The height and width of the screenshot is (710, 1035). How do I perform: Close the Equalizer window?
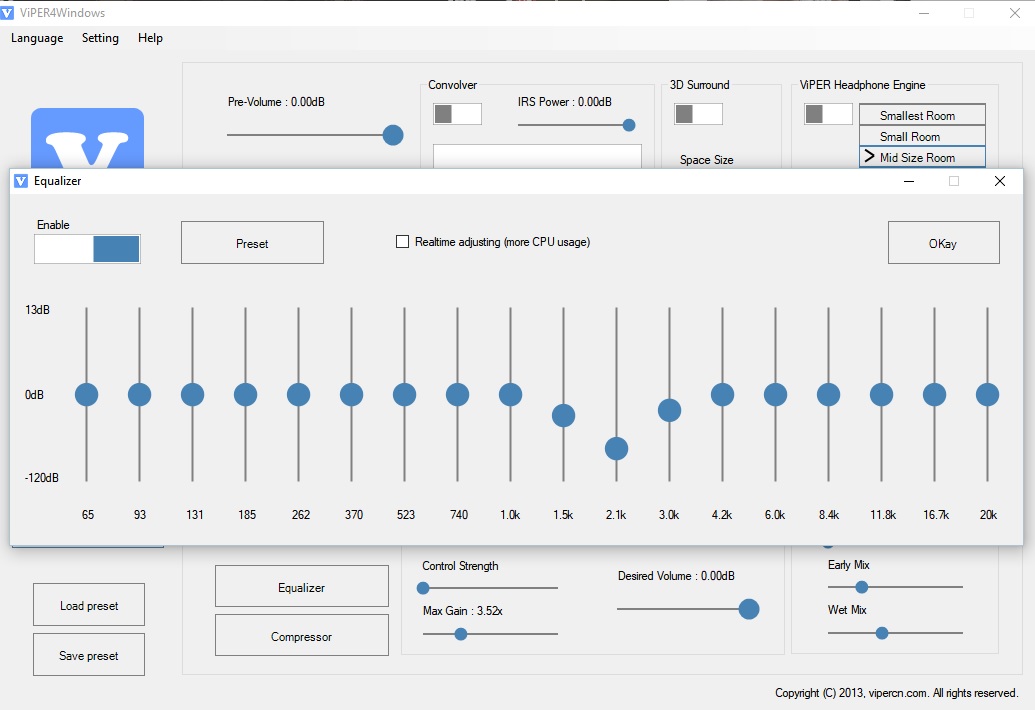tap(1000, 181)
